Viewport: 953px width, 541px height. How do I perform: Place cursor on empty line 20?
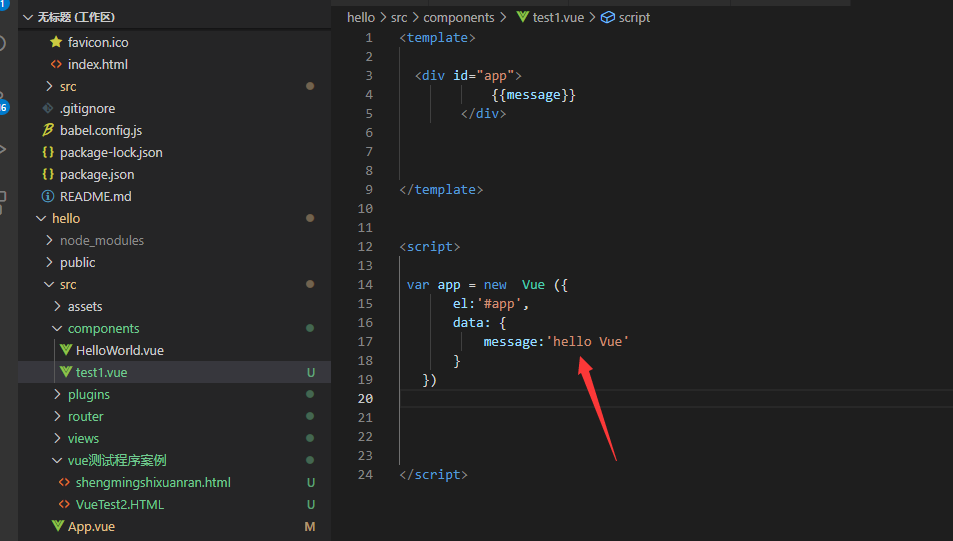click(676, 399)
